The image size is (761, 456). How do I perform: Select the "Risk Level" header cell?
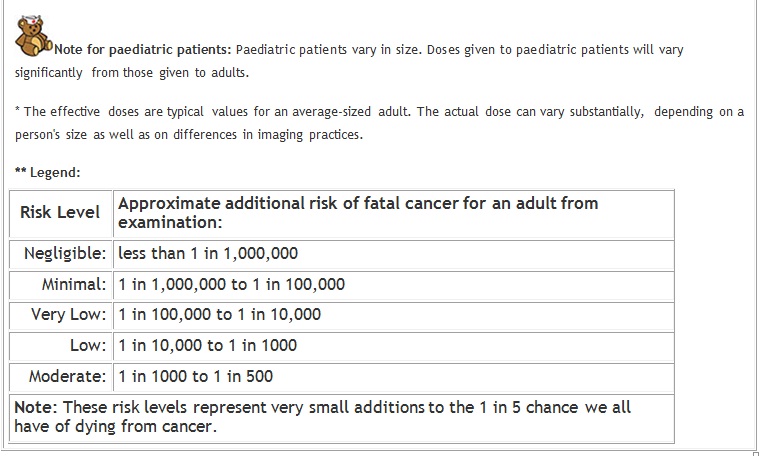coord(61,213)
